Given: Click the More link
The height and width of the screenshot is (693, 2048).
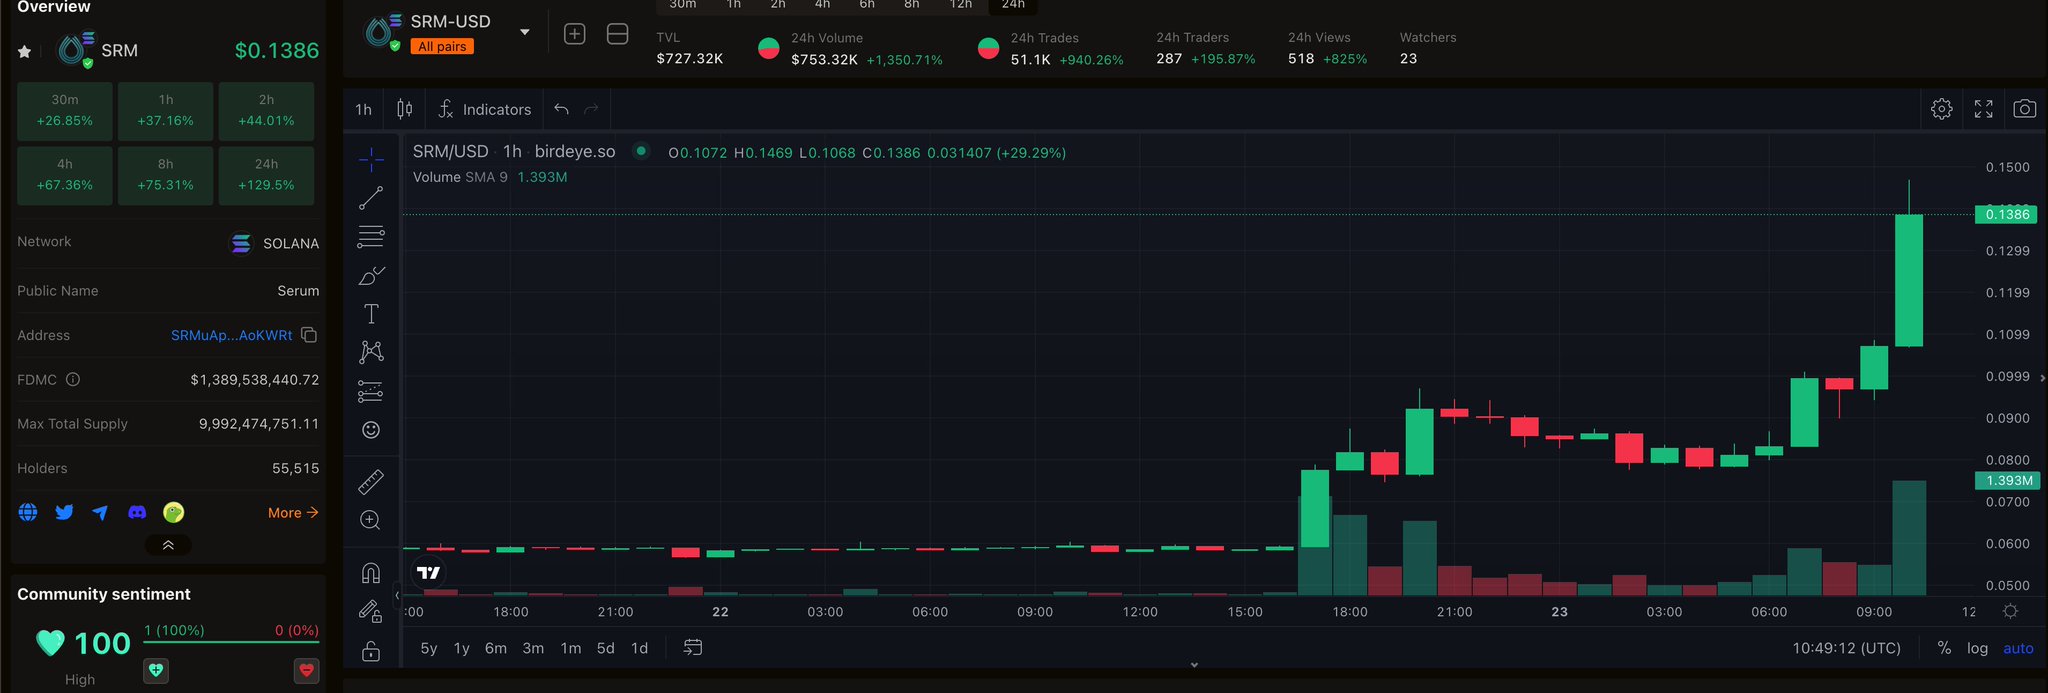Looking at the screenshot, I should point(293,512).
